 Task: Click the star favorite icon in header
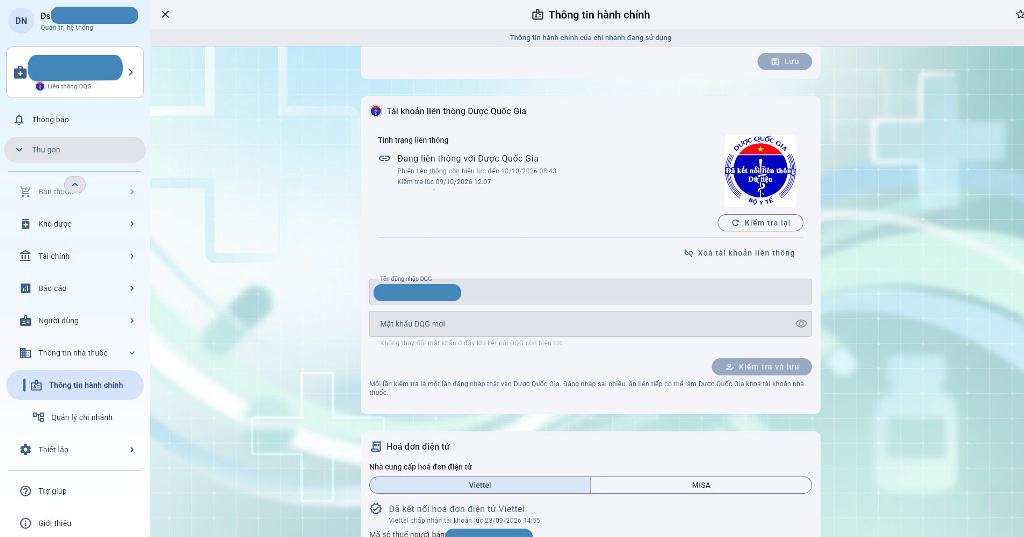pos(1019,14)
